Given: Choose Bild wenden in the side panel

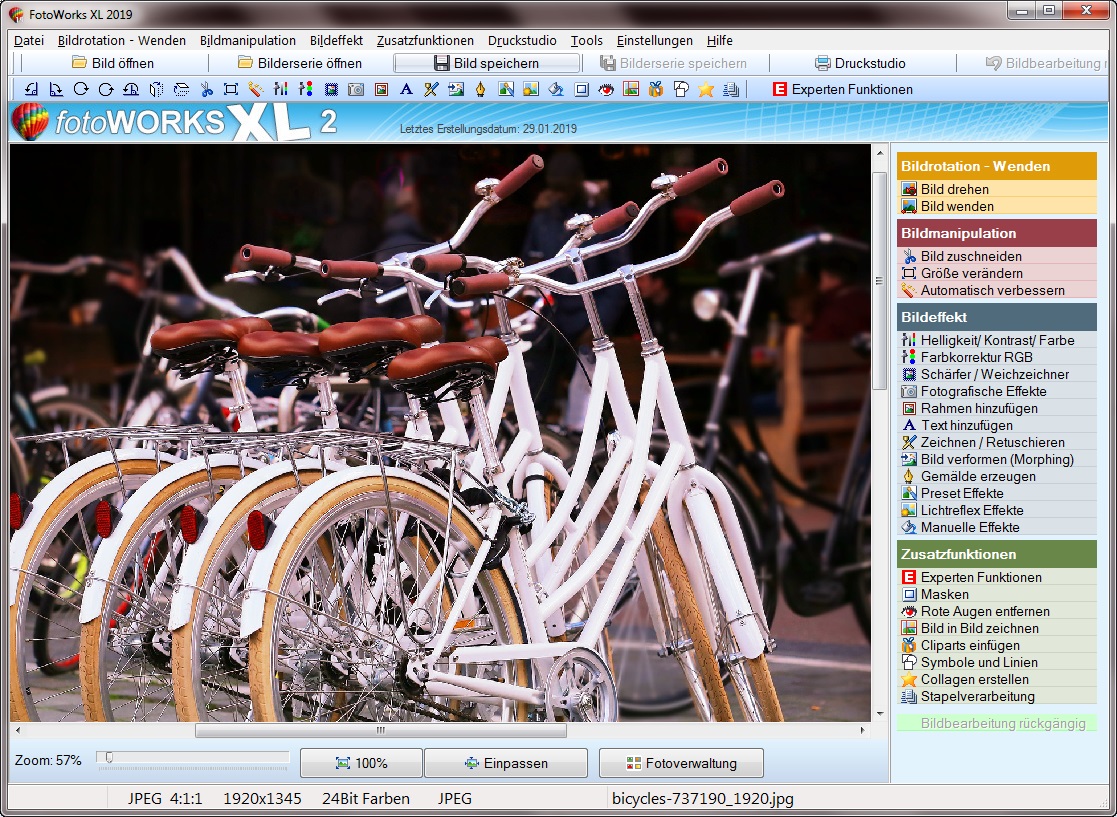Looking at the screenshot, I should click(x=997, y=206).
